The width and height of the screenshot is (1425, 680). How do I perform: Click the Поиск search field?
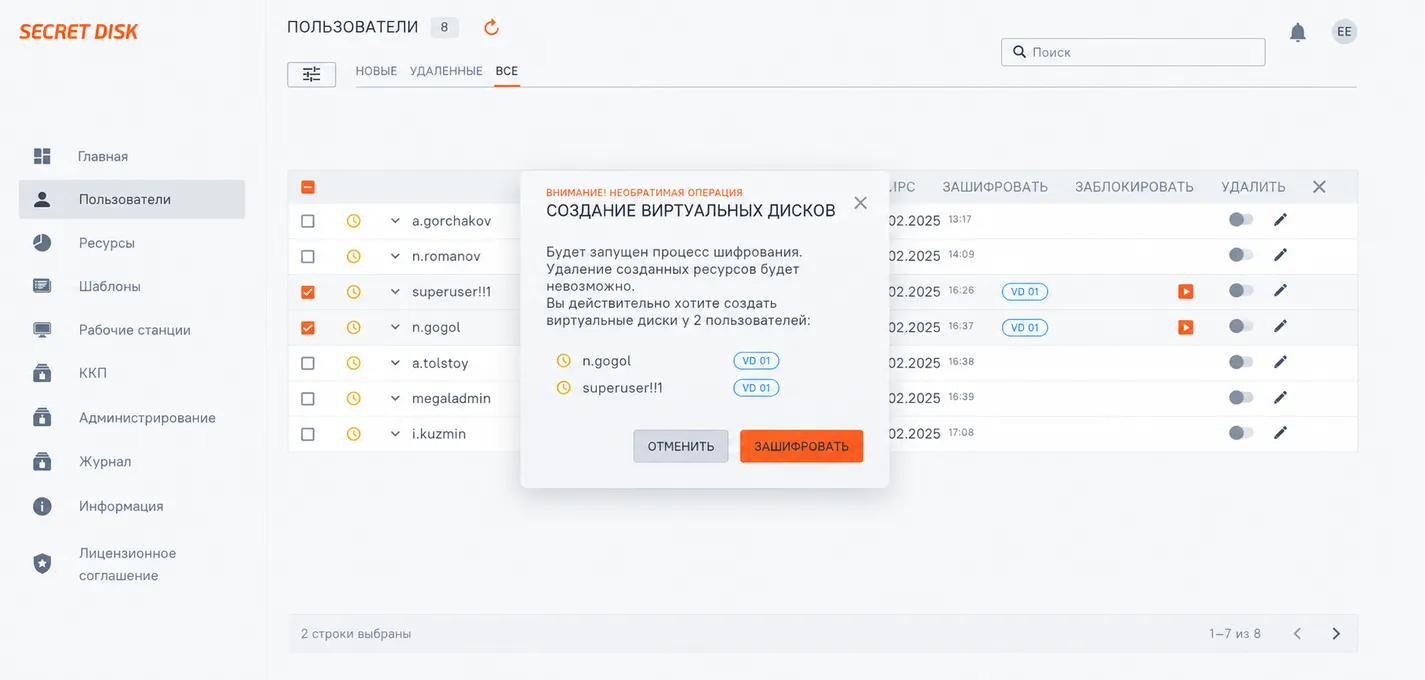click(x=1133, y=52)
